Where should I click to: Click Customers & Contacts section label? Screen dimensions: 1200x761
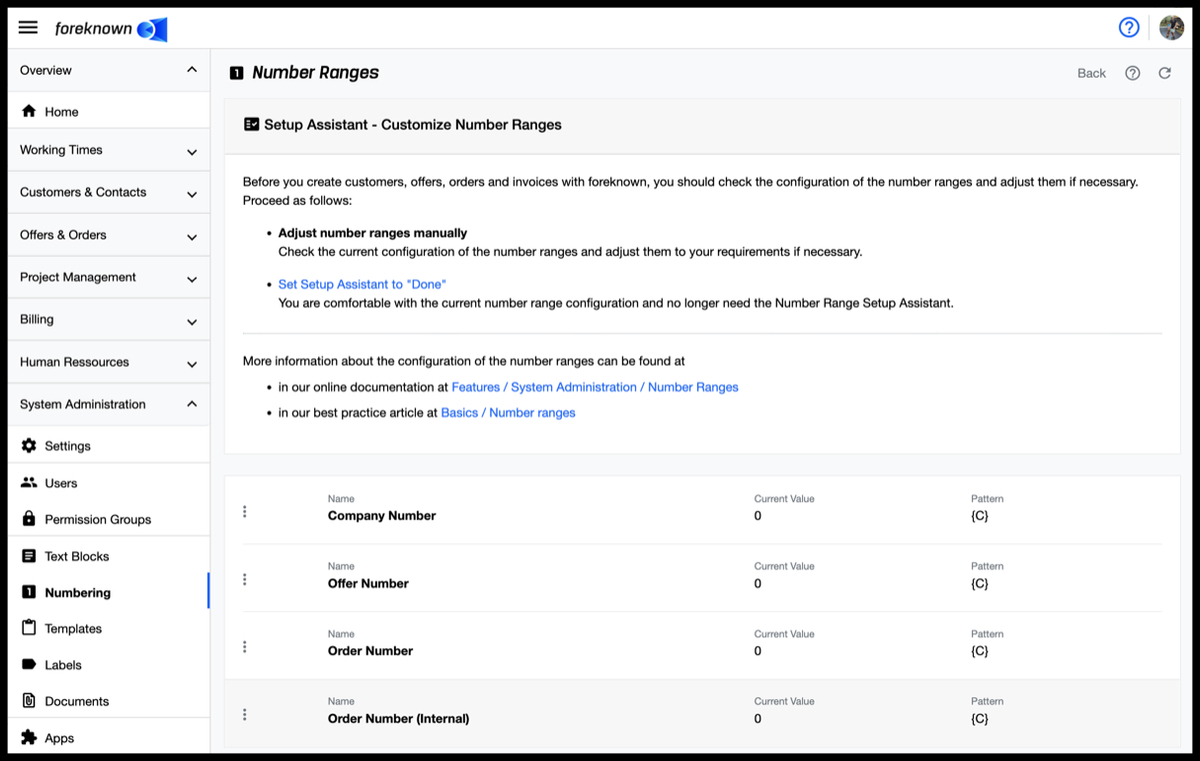tap(83, 192)
